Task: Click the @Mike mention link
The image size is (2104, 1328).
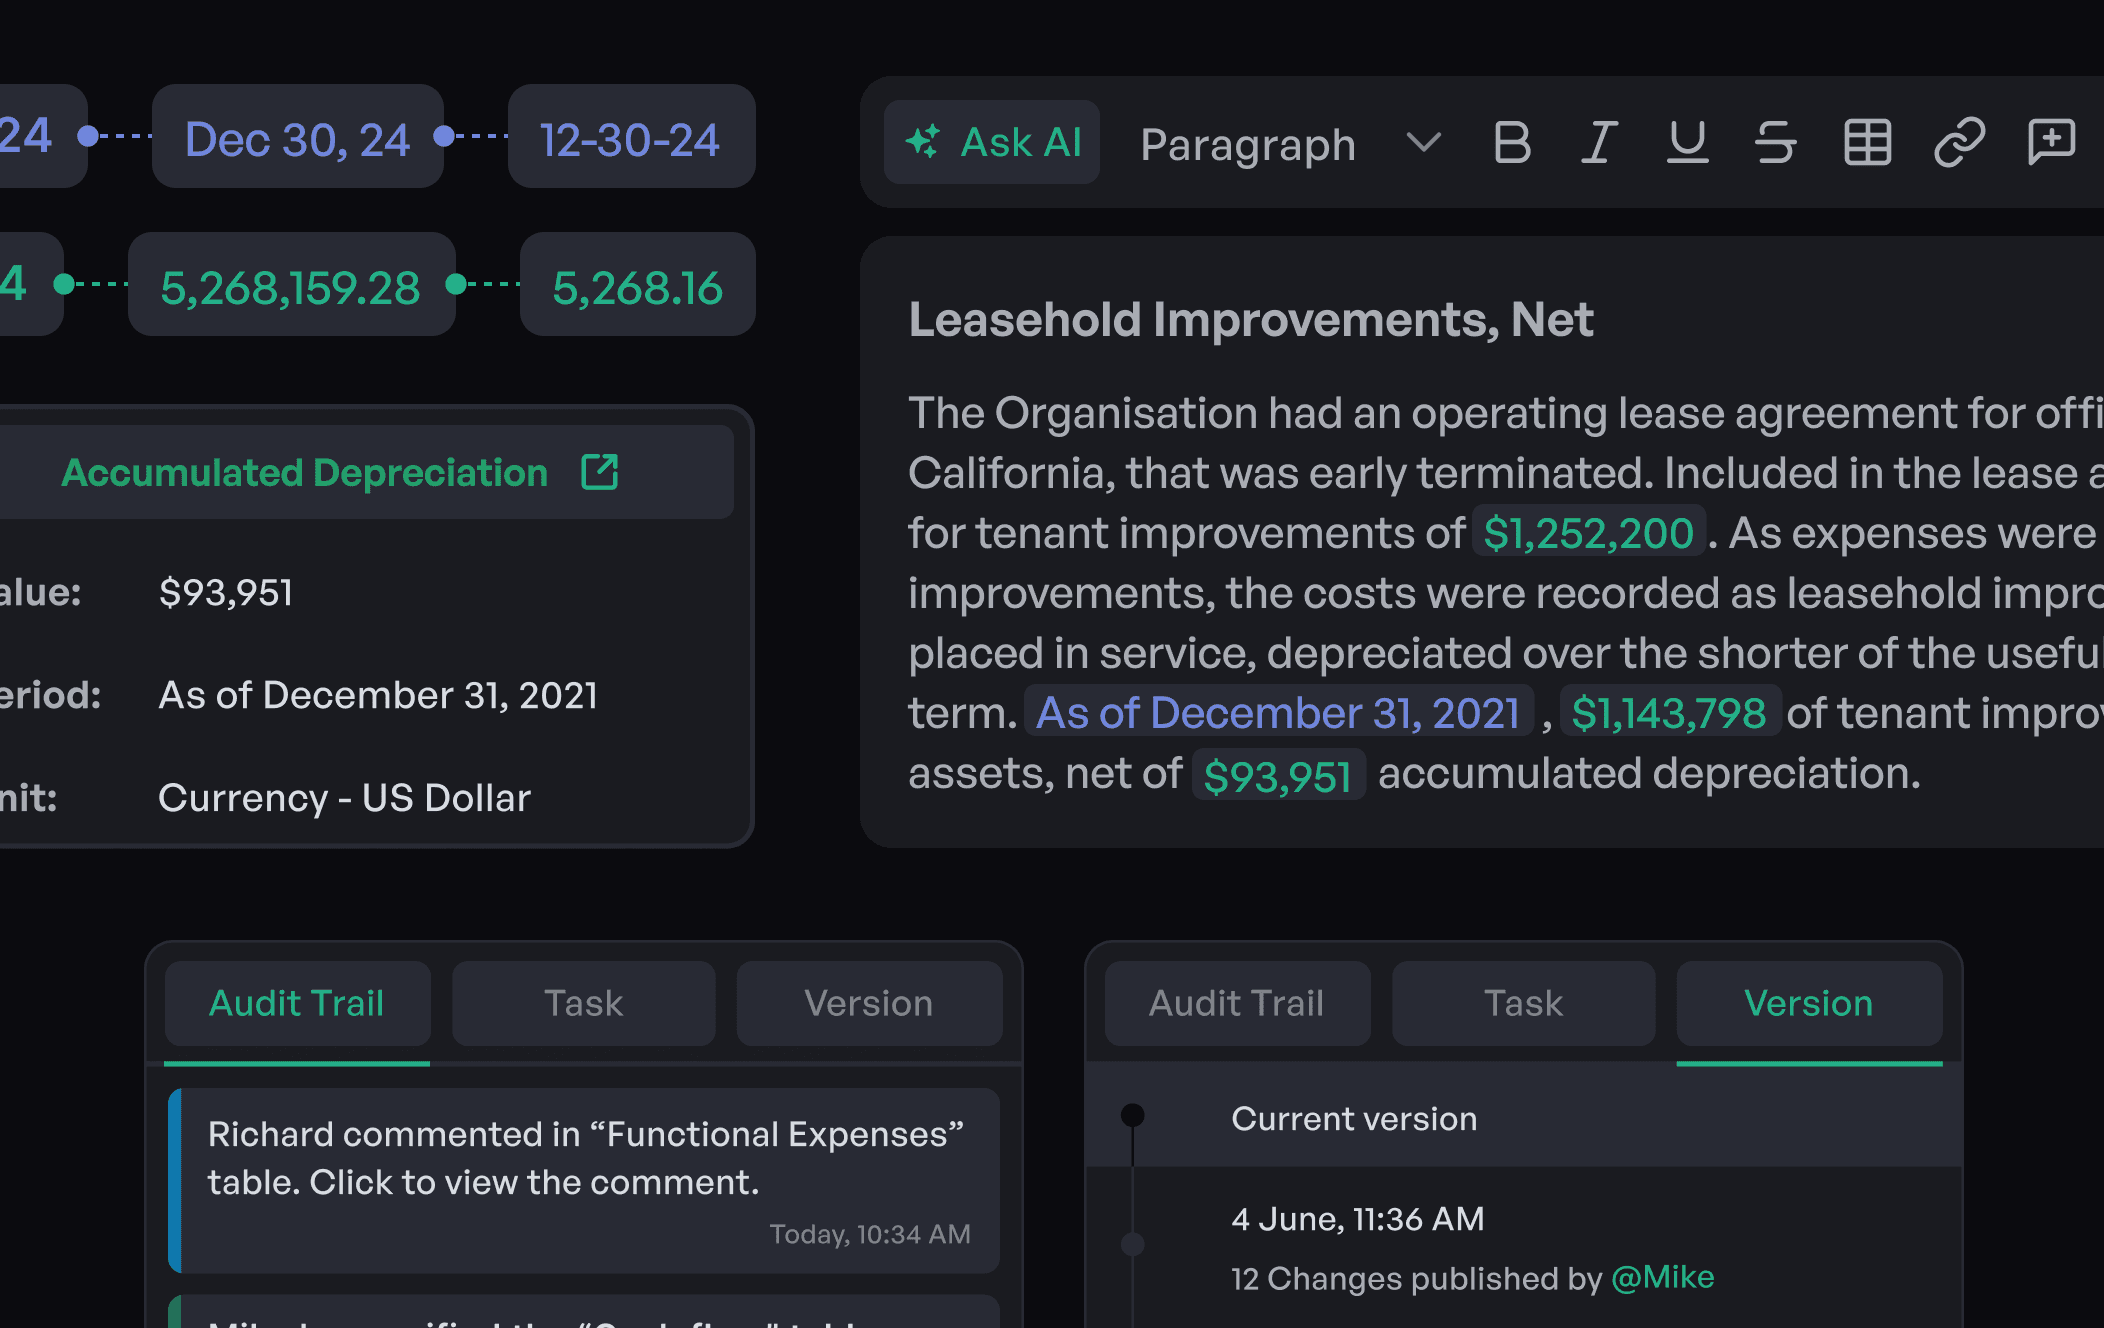Action: [1663, 1277]
